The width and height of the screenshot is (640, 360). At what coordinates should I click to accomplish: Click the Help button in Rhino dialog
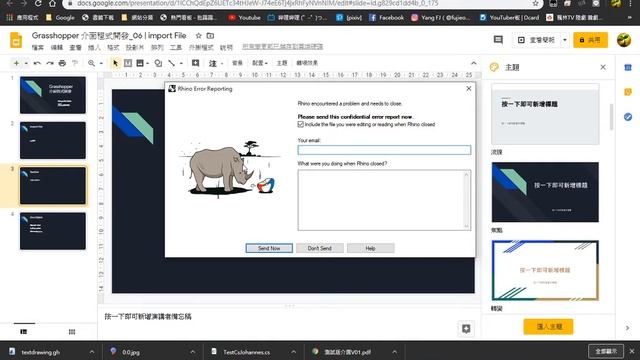tap(370, 248)
